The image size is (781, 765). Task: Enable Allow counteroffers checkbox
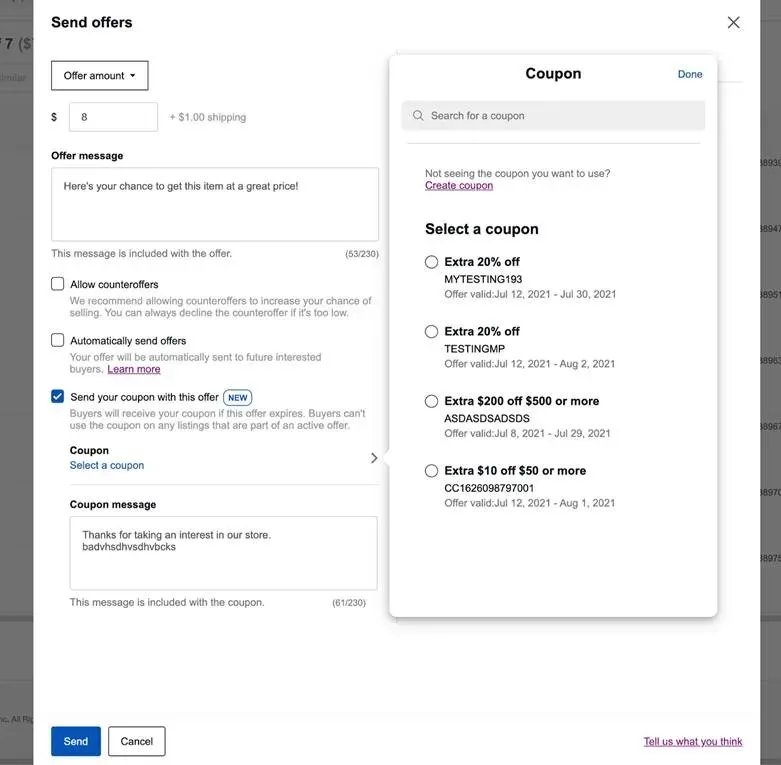click(x=58, y=284)
